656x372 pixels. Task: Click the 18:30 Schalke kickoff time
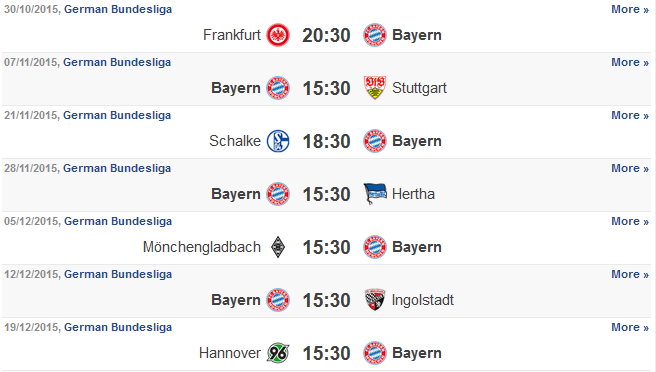coord(326,141)
